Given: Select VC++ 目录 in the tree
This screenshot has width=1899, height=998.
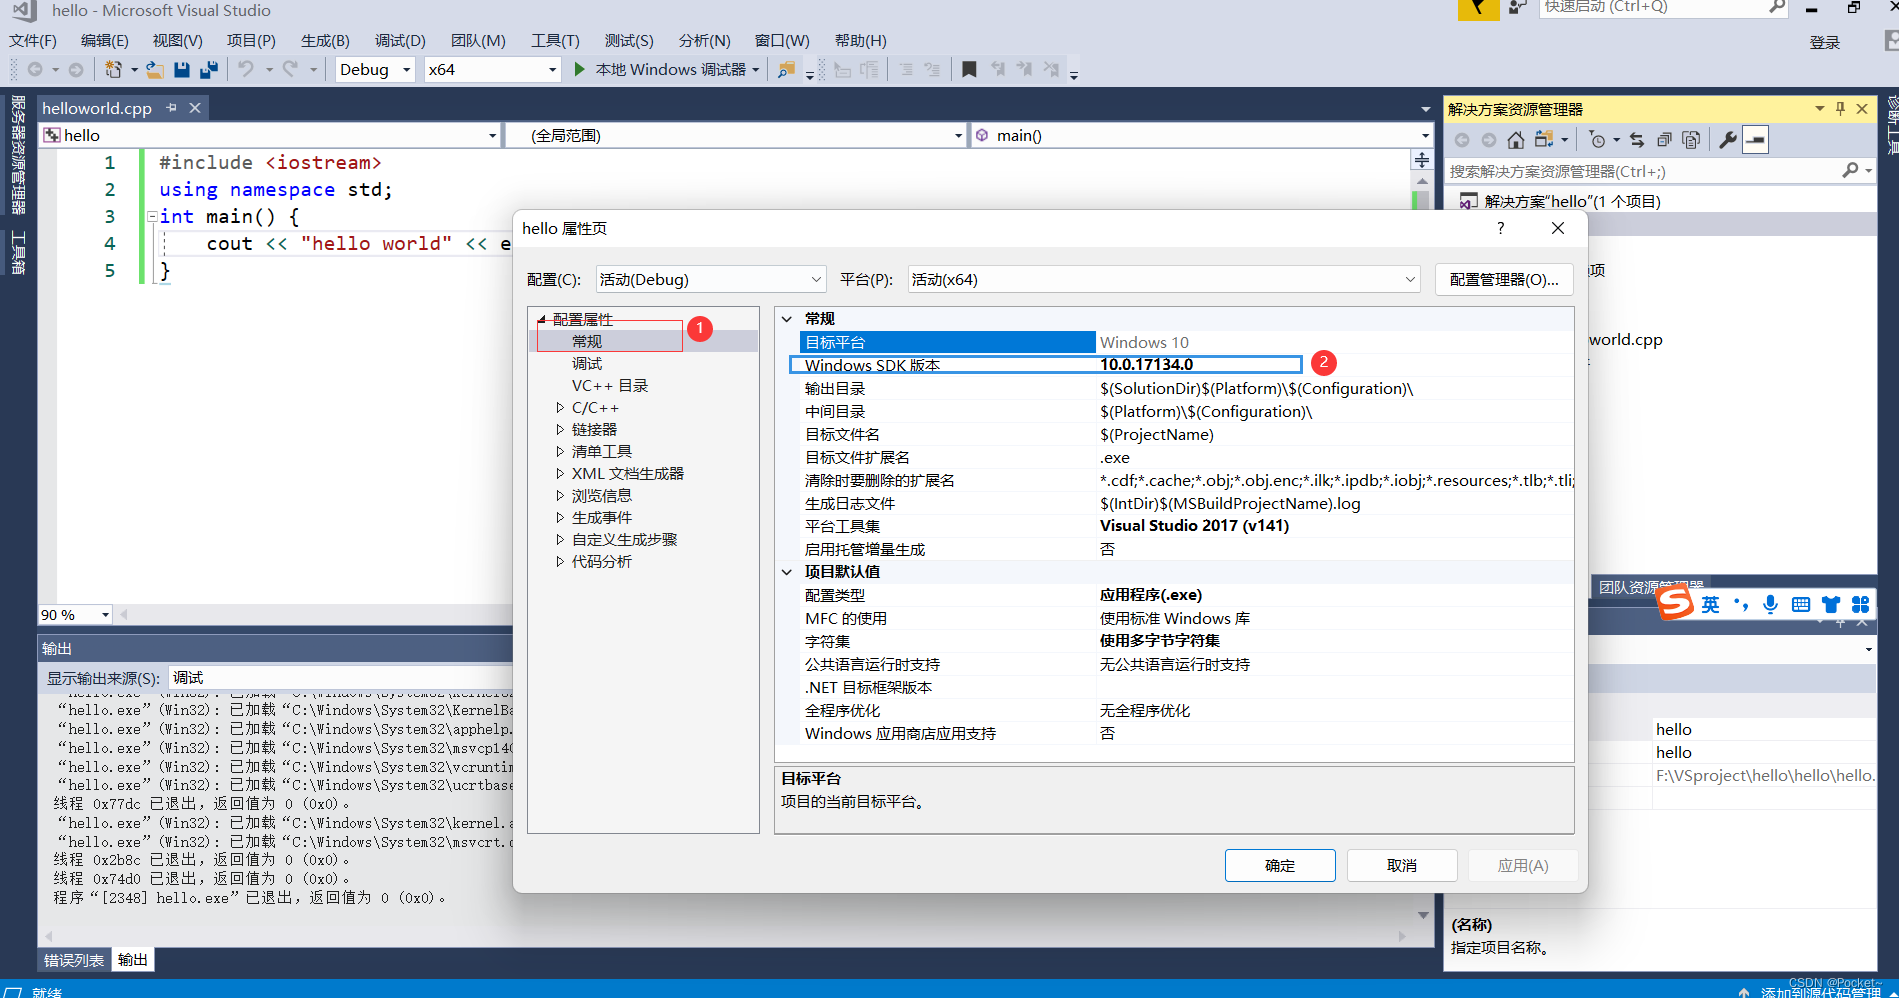Looking at the screenshot, I should pyautogui.click(x=610, y=385).
